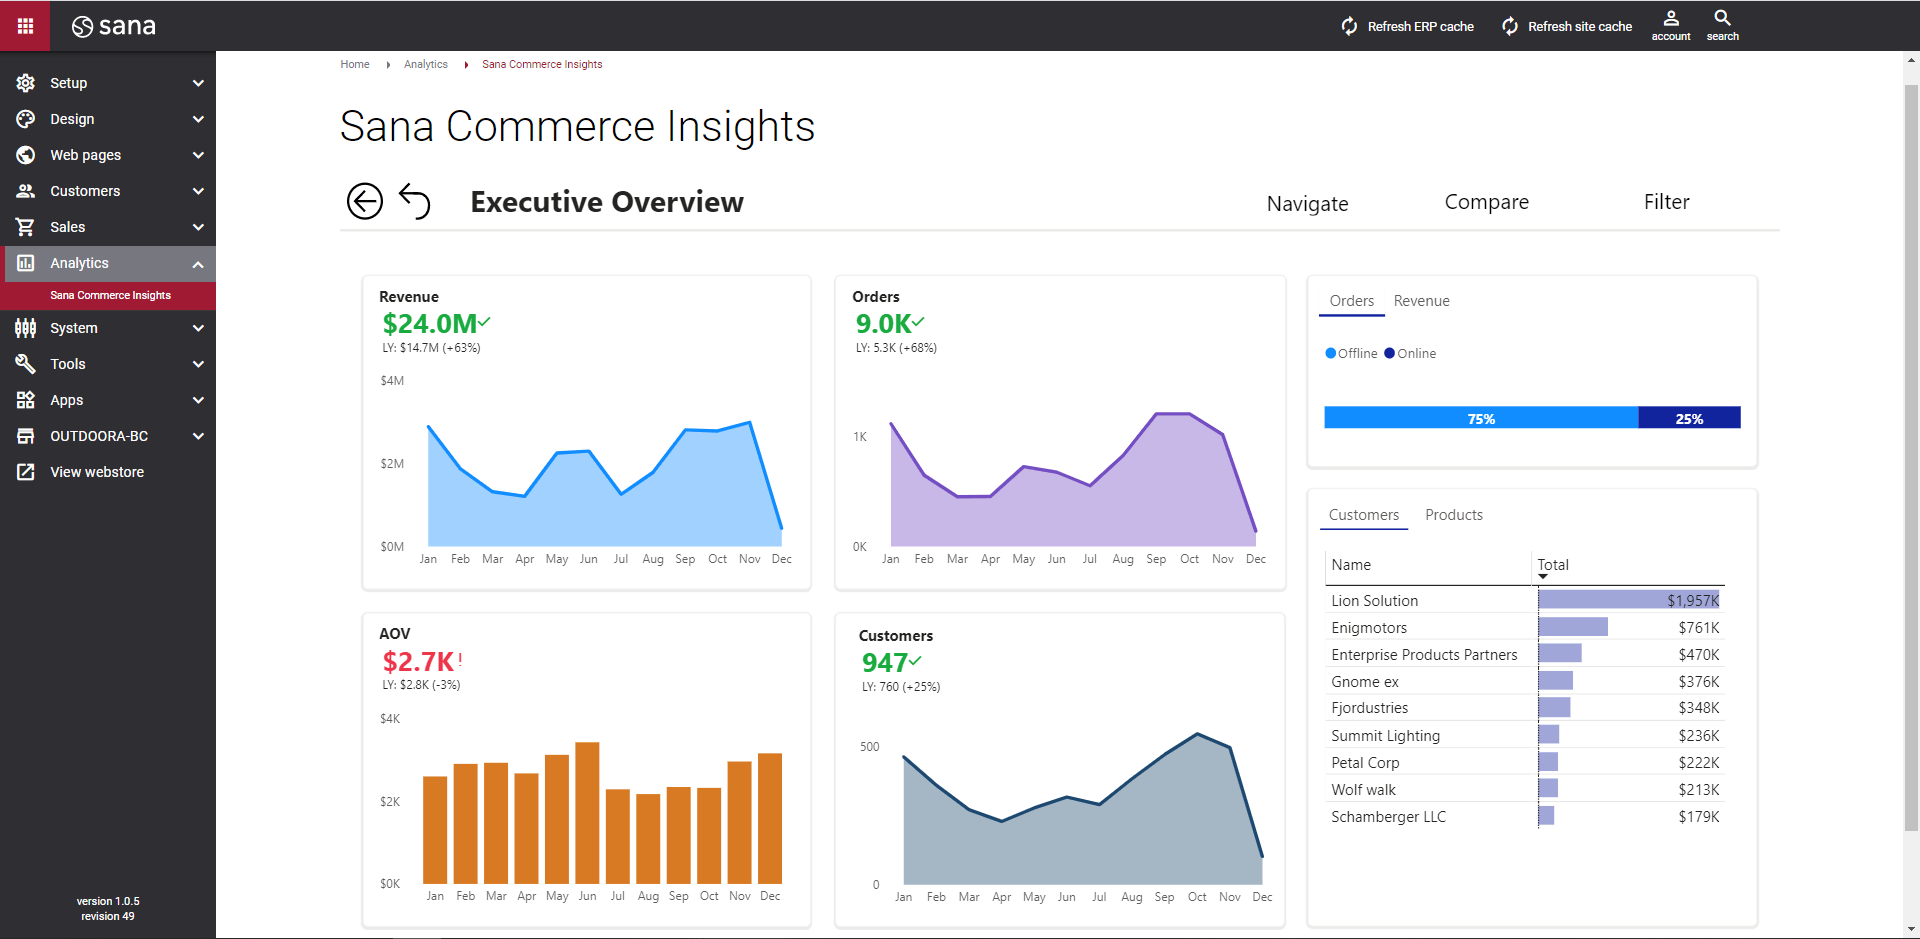Click the Tools wrench icon
This screenshot has width=1920, height=939.
(26, 364)
